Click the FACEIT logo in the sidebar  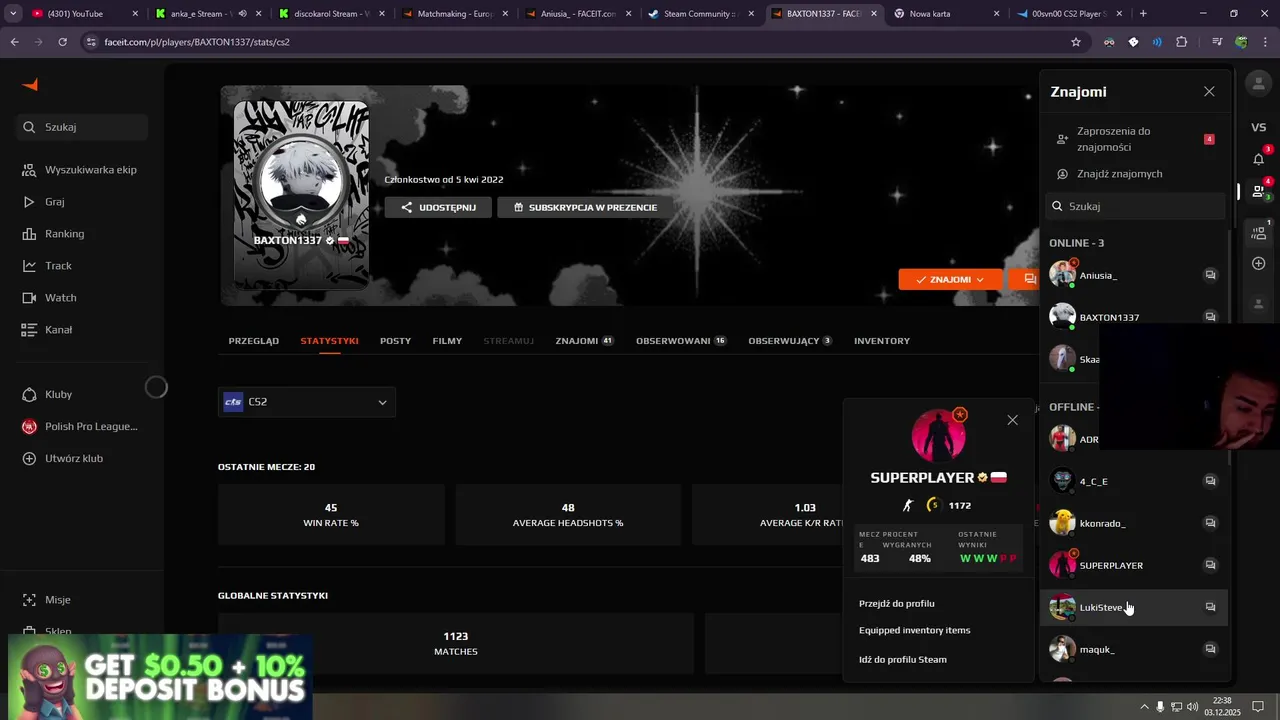click(x=30, y=85)
